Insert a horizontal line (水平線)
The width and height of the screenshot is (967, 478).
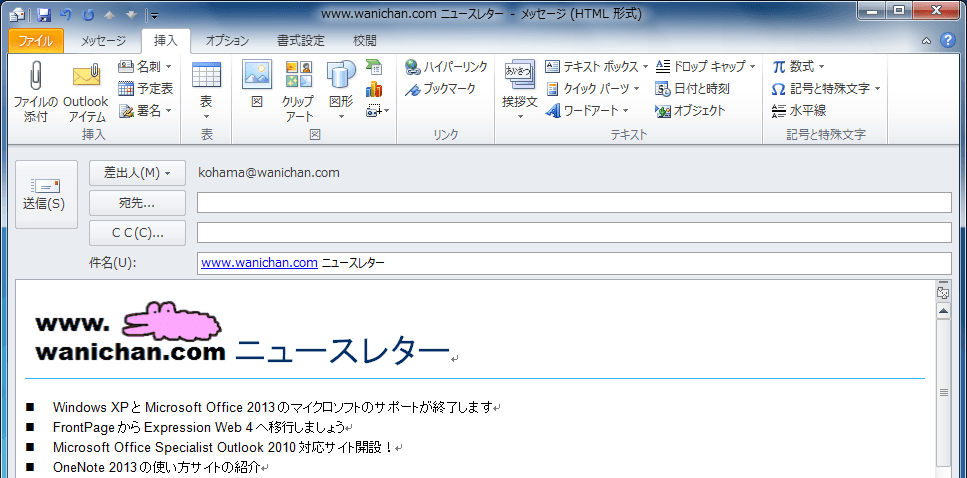(799, 110)
